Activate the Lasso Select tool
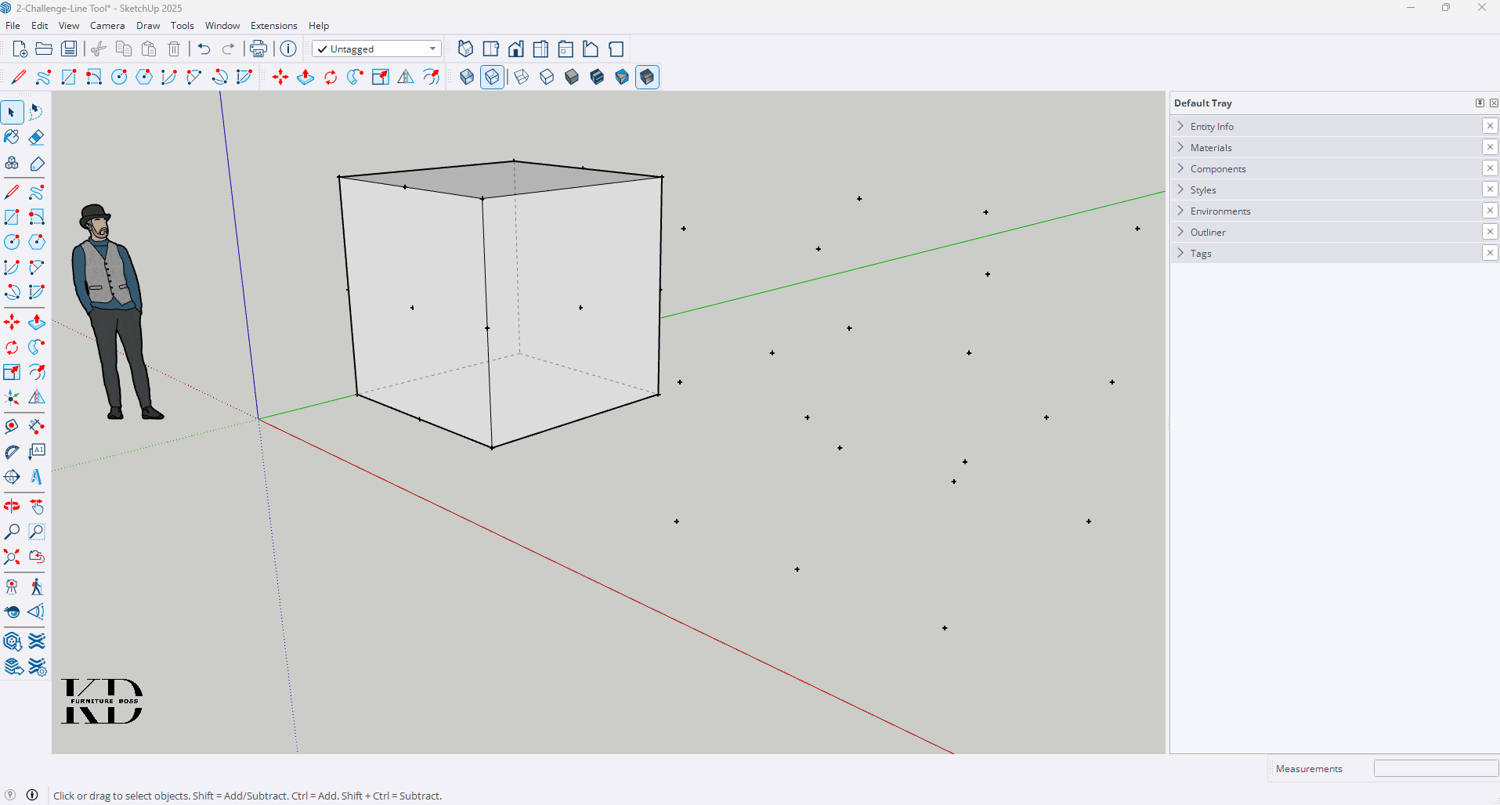Viewport: 1500px width, 805px height. (x=37, y=112)
